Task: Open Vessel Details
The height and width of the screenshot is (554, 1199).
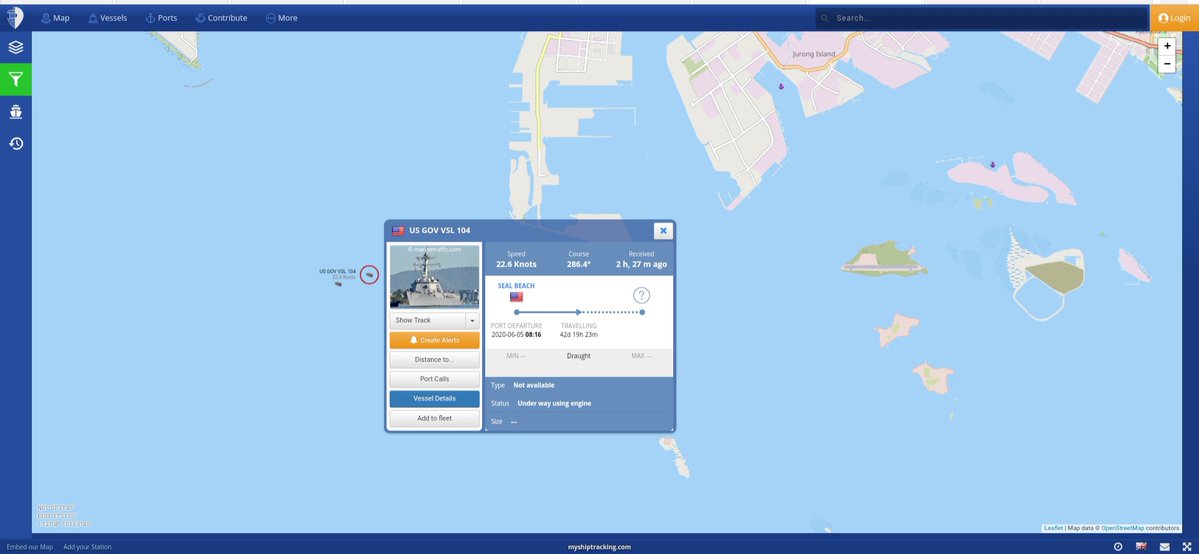Action: pos(434,399)
